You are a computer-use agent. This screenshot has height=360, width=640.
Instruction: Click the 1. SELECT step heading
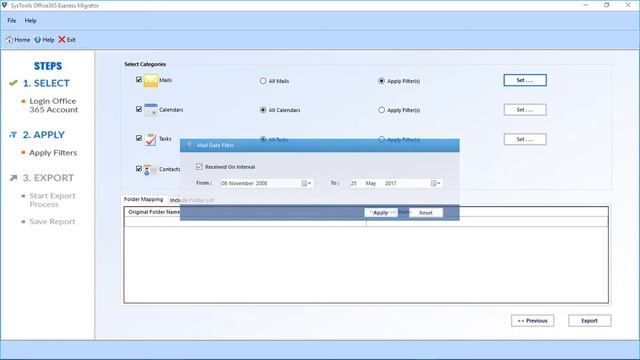[46, 83]
